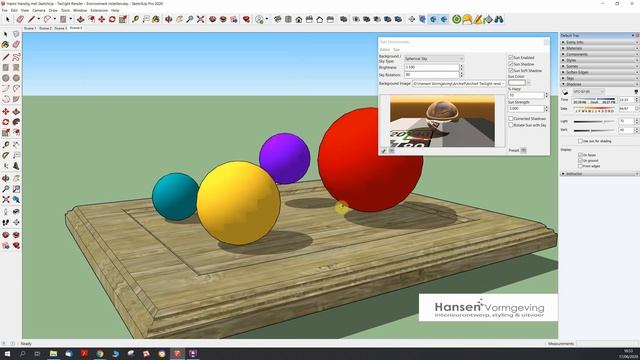Enable Rotate Sun with Sky checkbox

tap(511, 125)
